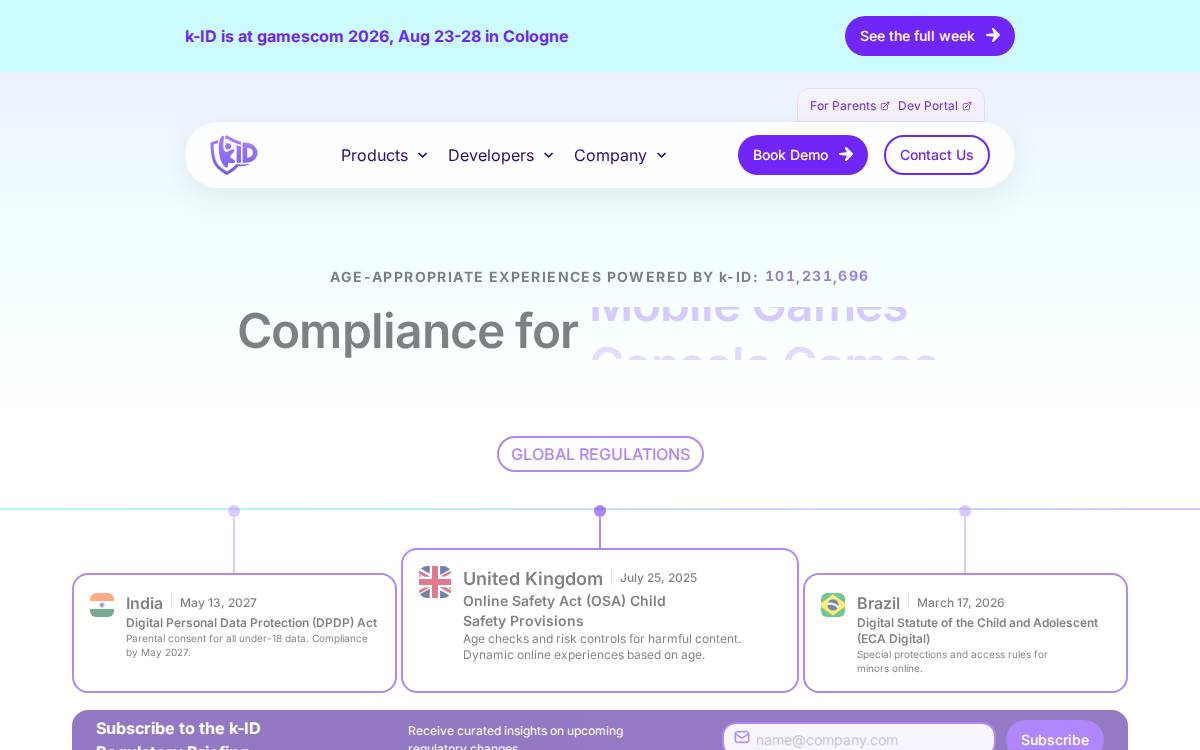Select the India timeline marker dot
Image resolution: width=1200 pixels, height=750 pixels.
(234, 511)
